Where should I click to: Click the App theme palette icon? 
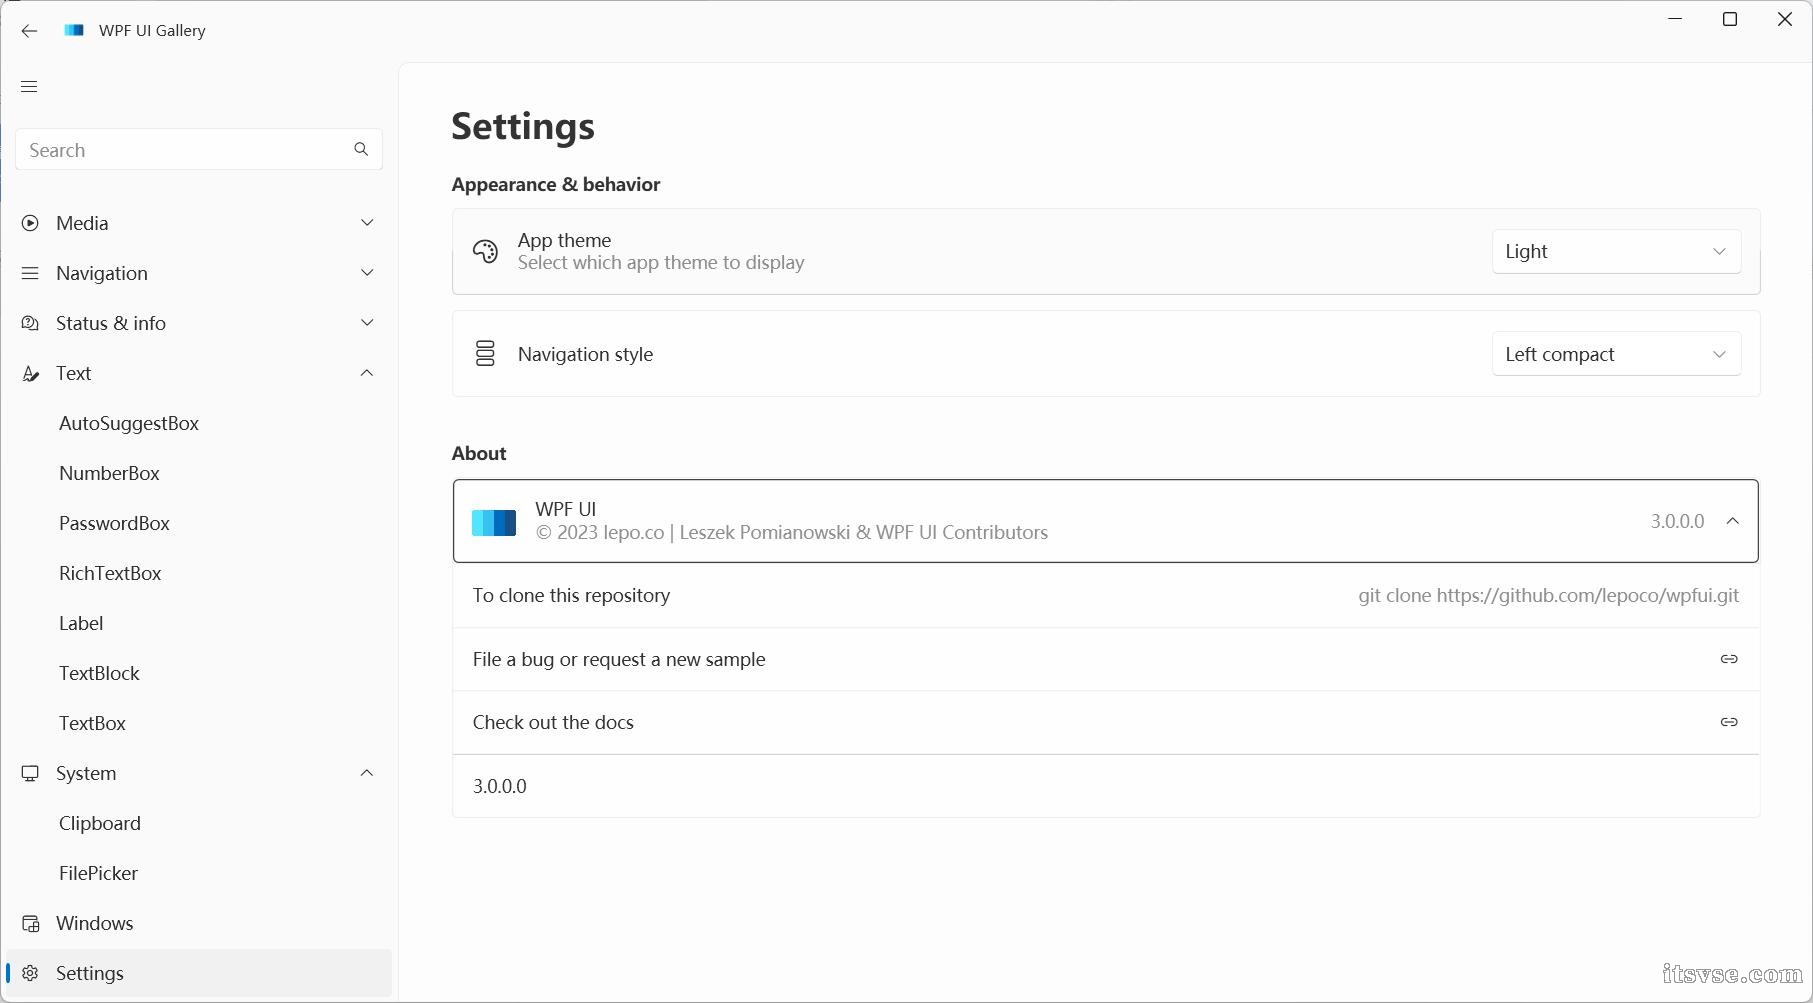(x=485, y=252)
